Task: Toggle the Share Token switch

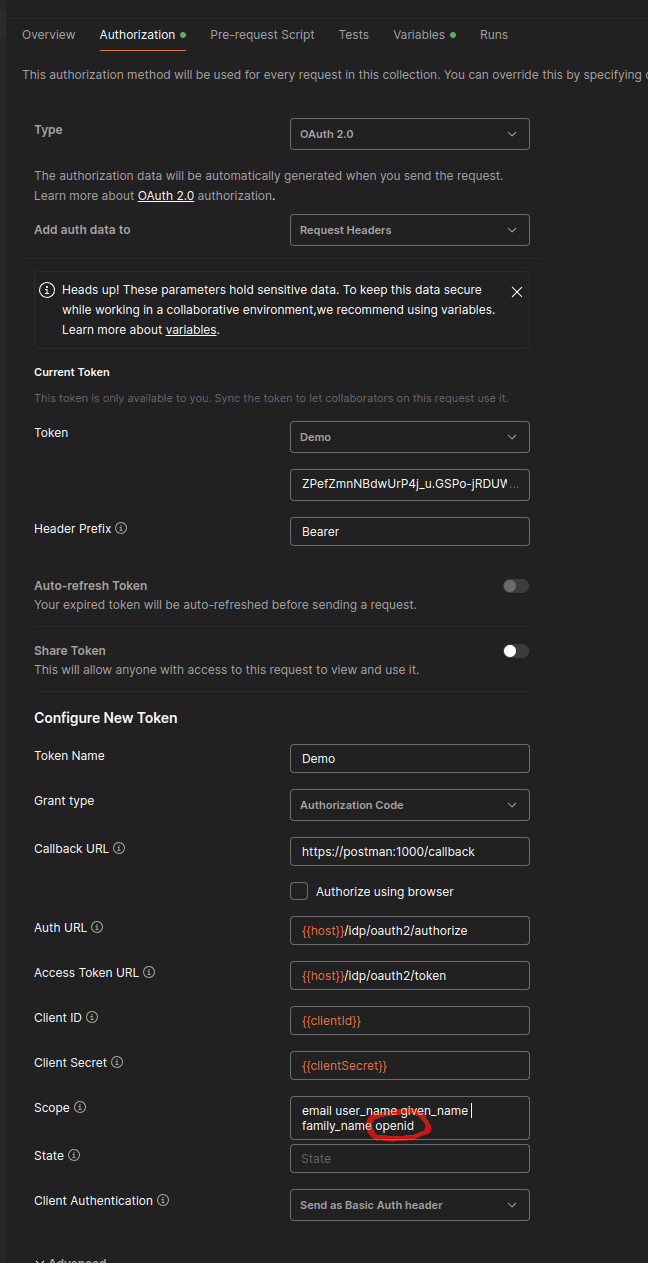Action: (516, 651)
